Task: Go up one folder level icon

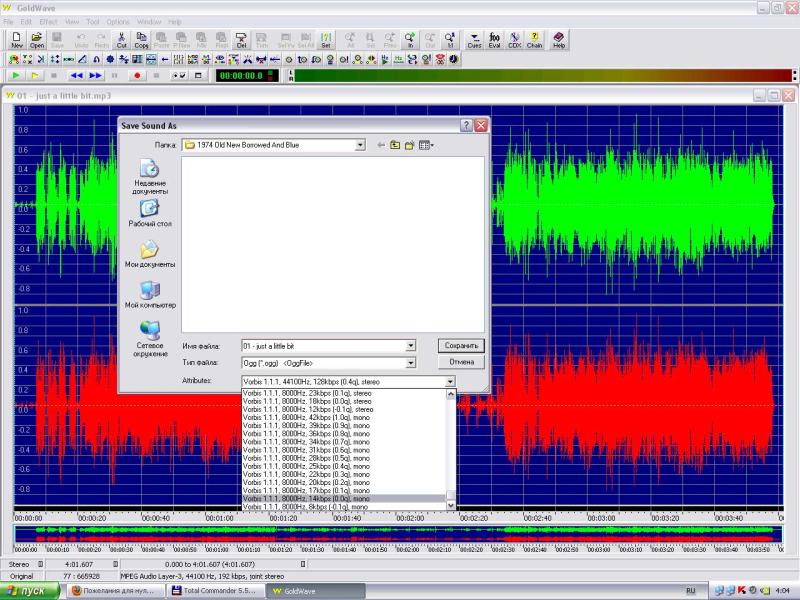Action: click(x=395, y=145)
